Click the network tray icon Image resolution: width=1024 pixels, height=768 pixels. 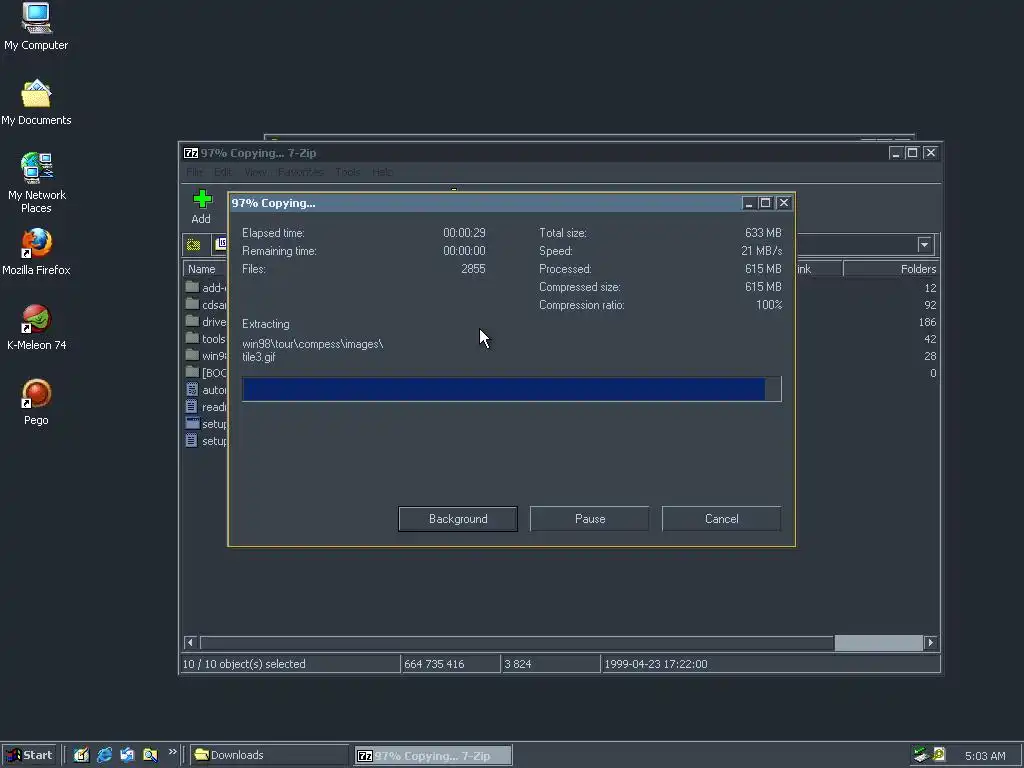[921, 755]
